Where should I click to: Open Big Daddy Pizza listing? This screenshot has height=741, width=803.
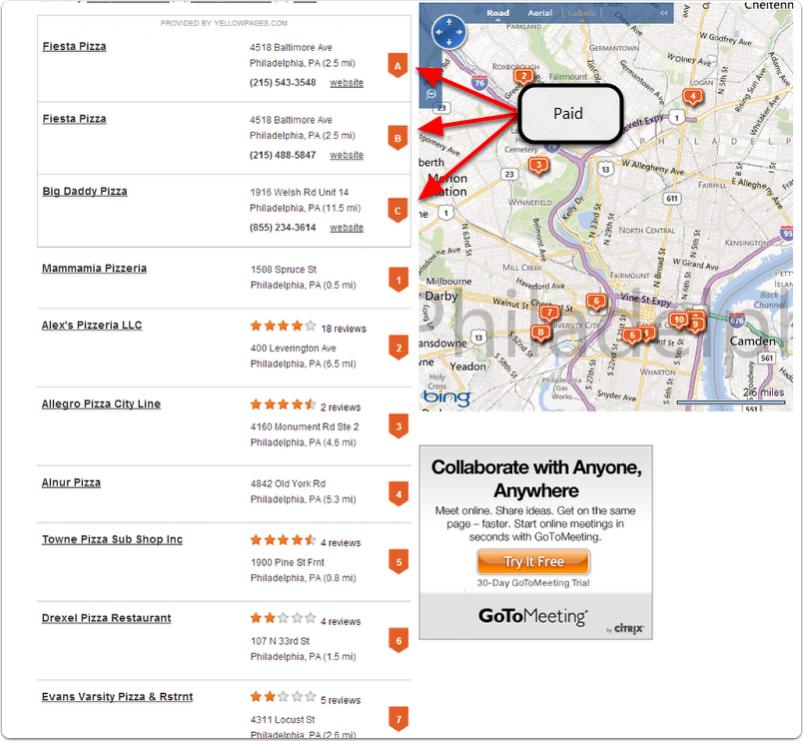coord(85,192)
